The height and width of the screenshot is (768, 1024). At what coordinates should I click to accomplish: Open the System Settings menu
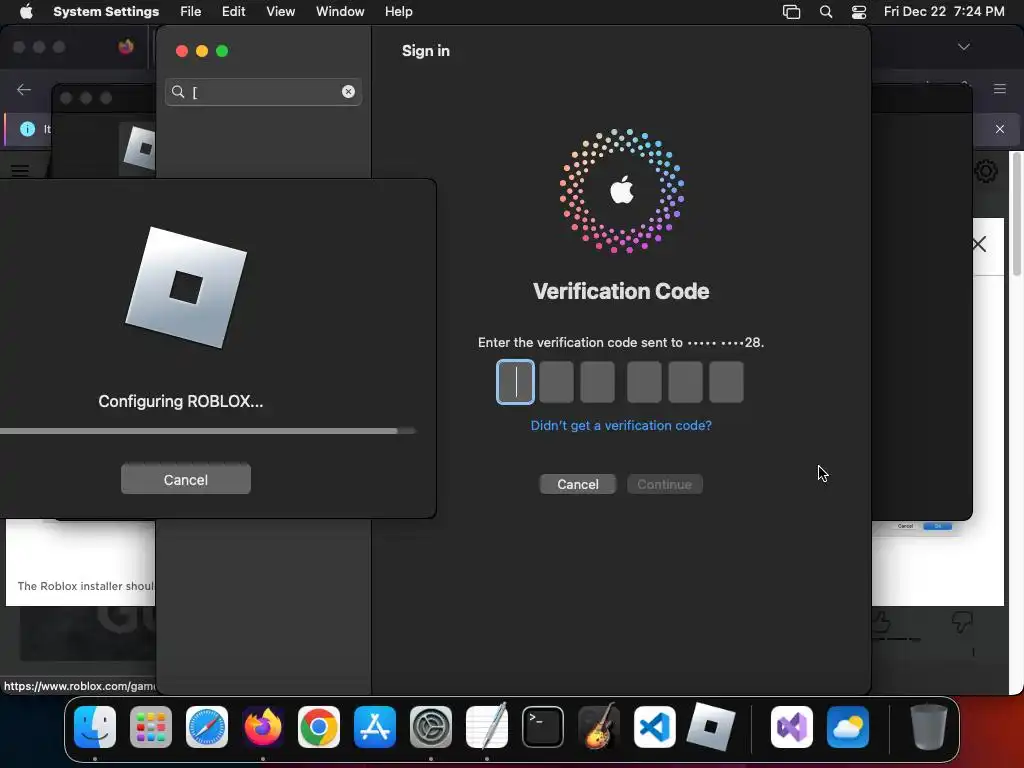(x=106, y=12)
